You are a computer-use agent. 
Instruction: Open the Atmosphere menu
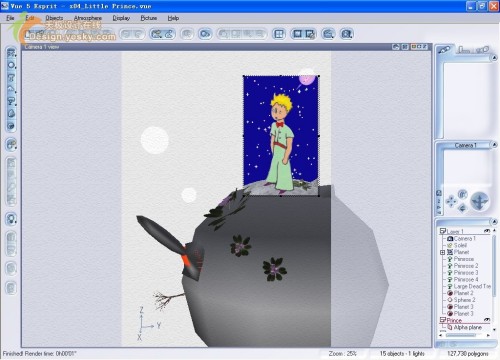click(x=88, y=18)
